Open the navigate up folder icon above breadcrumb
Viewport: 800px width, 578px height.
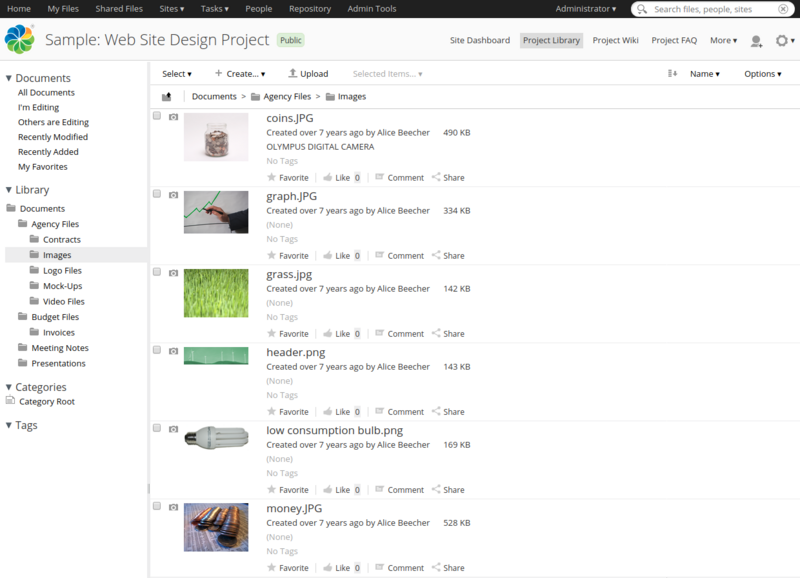[168, 98]
